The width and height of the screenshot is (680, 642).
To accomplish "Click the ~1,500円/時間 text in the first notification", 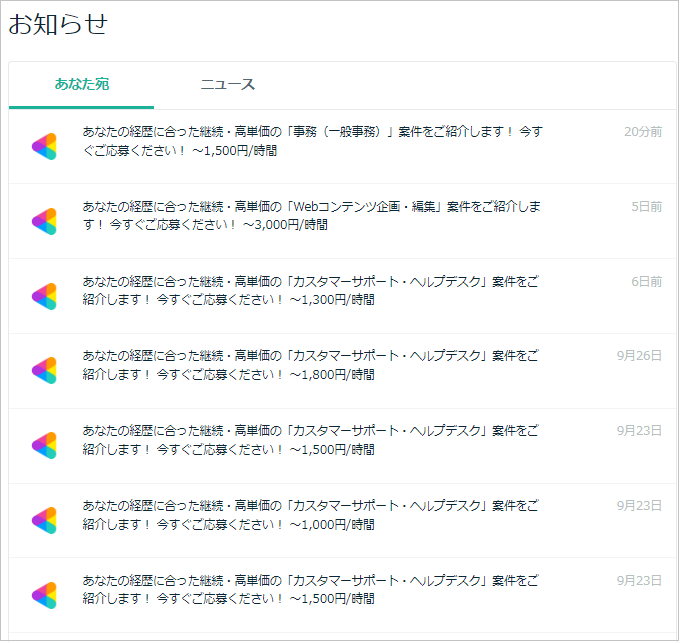I will pyautogui.click(x=233, y=151).
